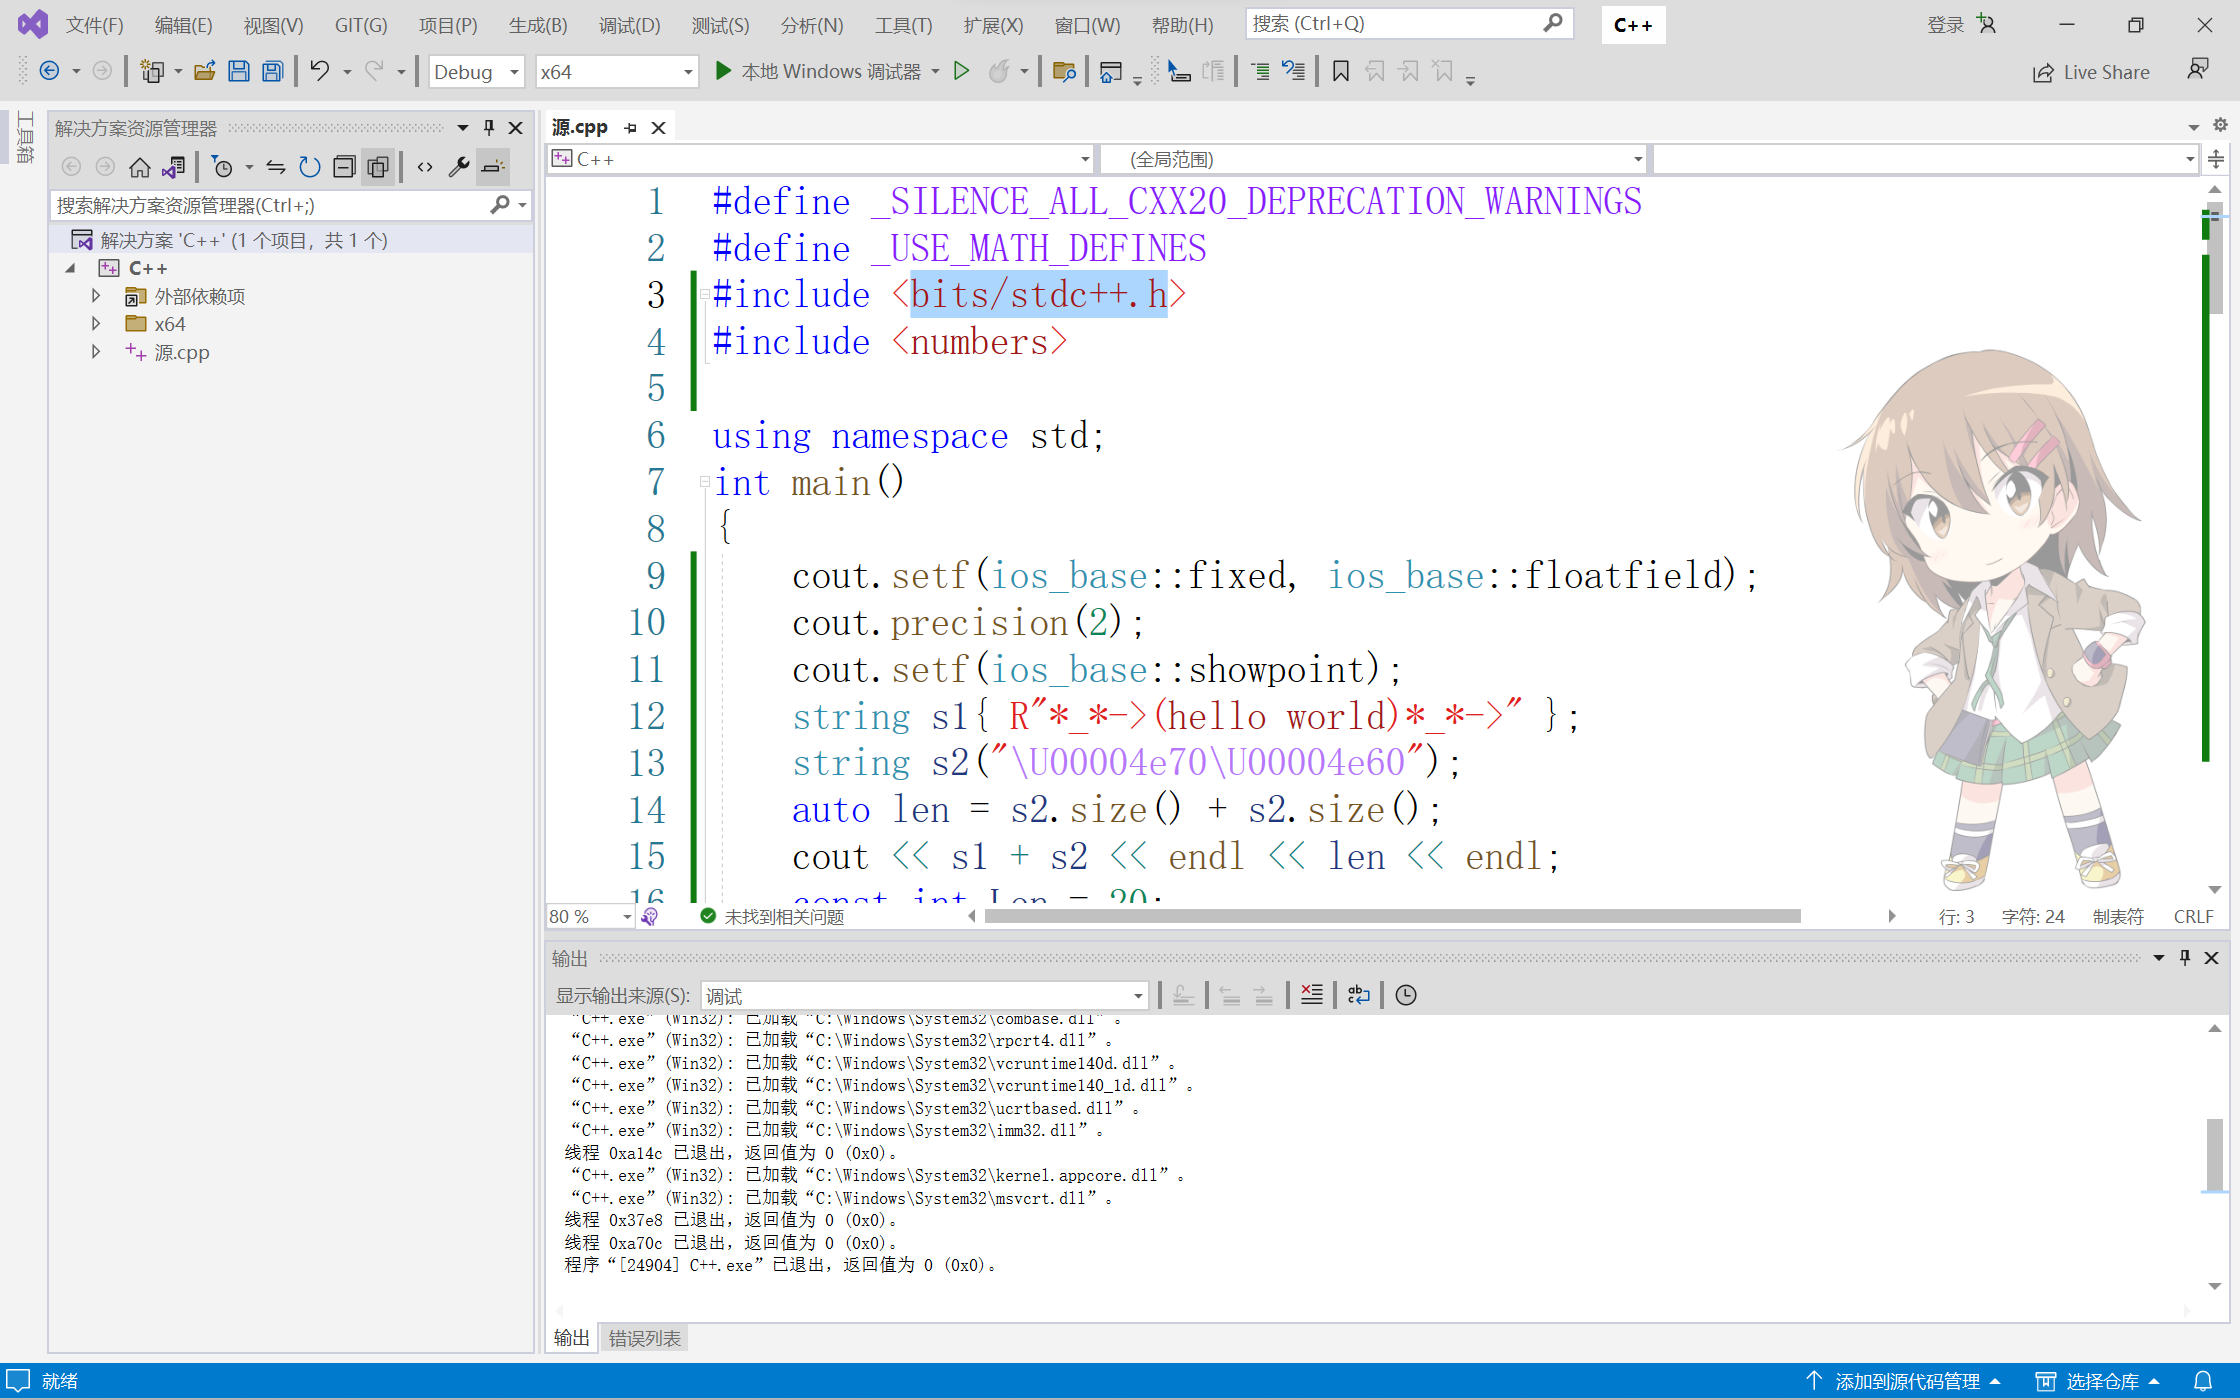Click the save all disks icon
Screen dimensions: 2240x1400
coord(272,71)
